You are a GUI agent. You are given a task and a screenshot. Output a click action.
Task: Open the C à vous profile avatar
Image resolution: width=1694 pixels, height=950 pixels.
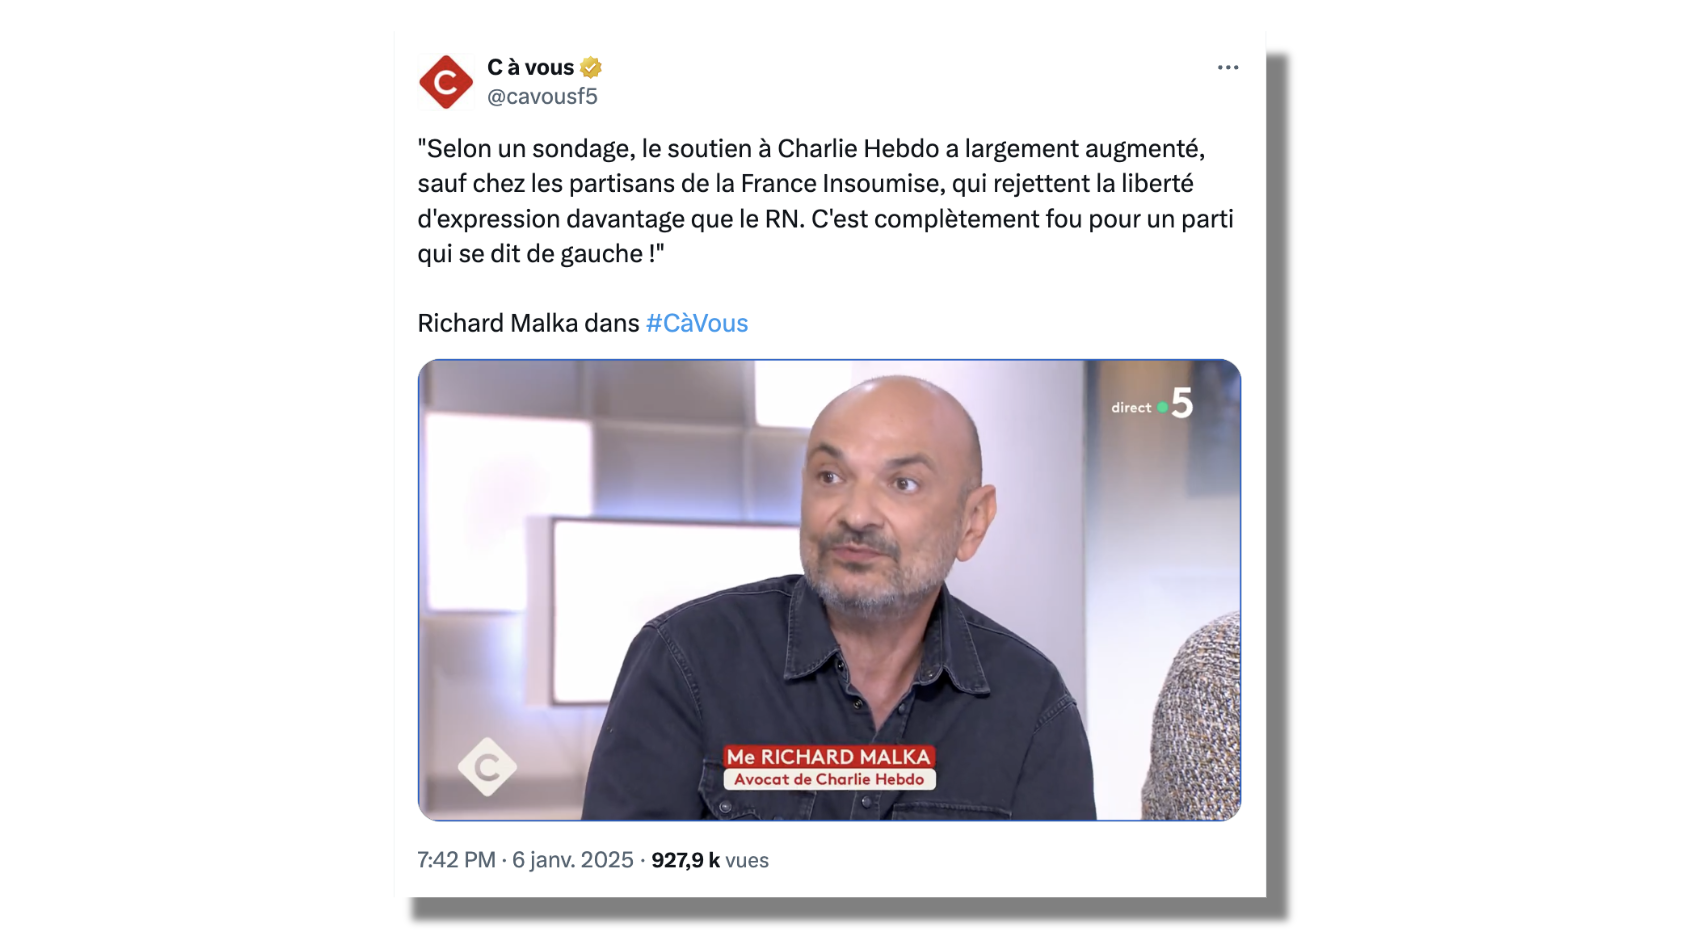click(x=445, y=82)
